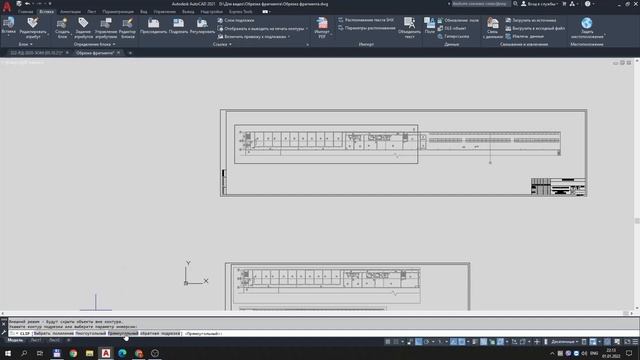This screenshot has height=360, width=640.
Task: Open Вход в службы sign-in dropdown
Action: tap(540, 4)
